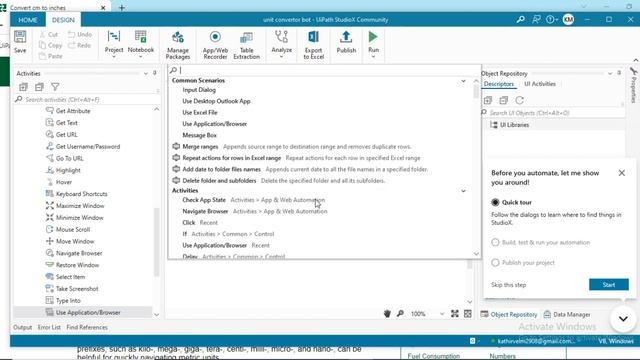Click the fit to screen icon
640x360 pixels.
click(455, 313)
